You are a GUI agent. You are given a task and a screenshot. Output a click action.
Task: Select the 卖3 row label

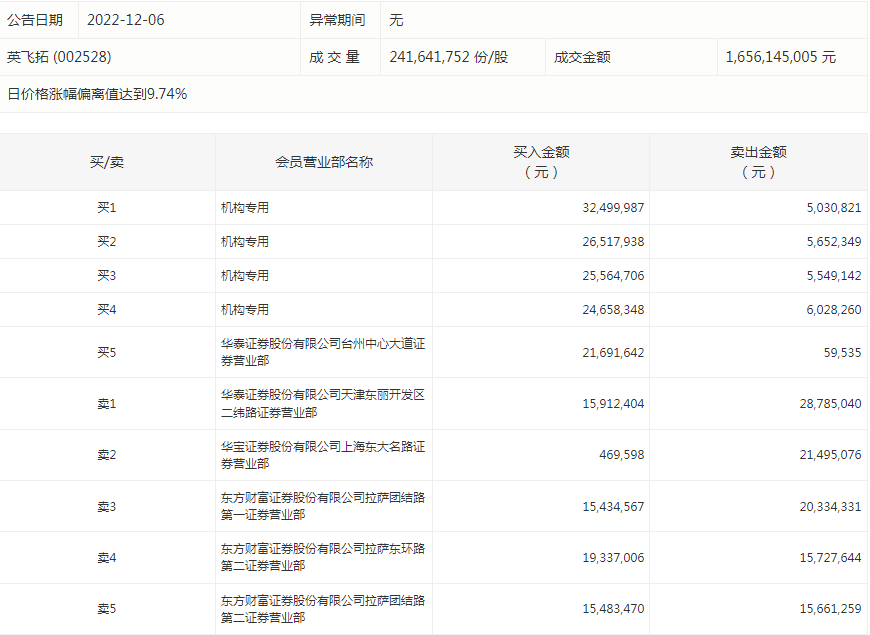[x=107, y=507]
